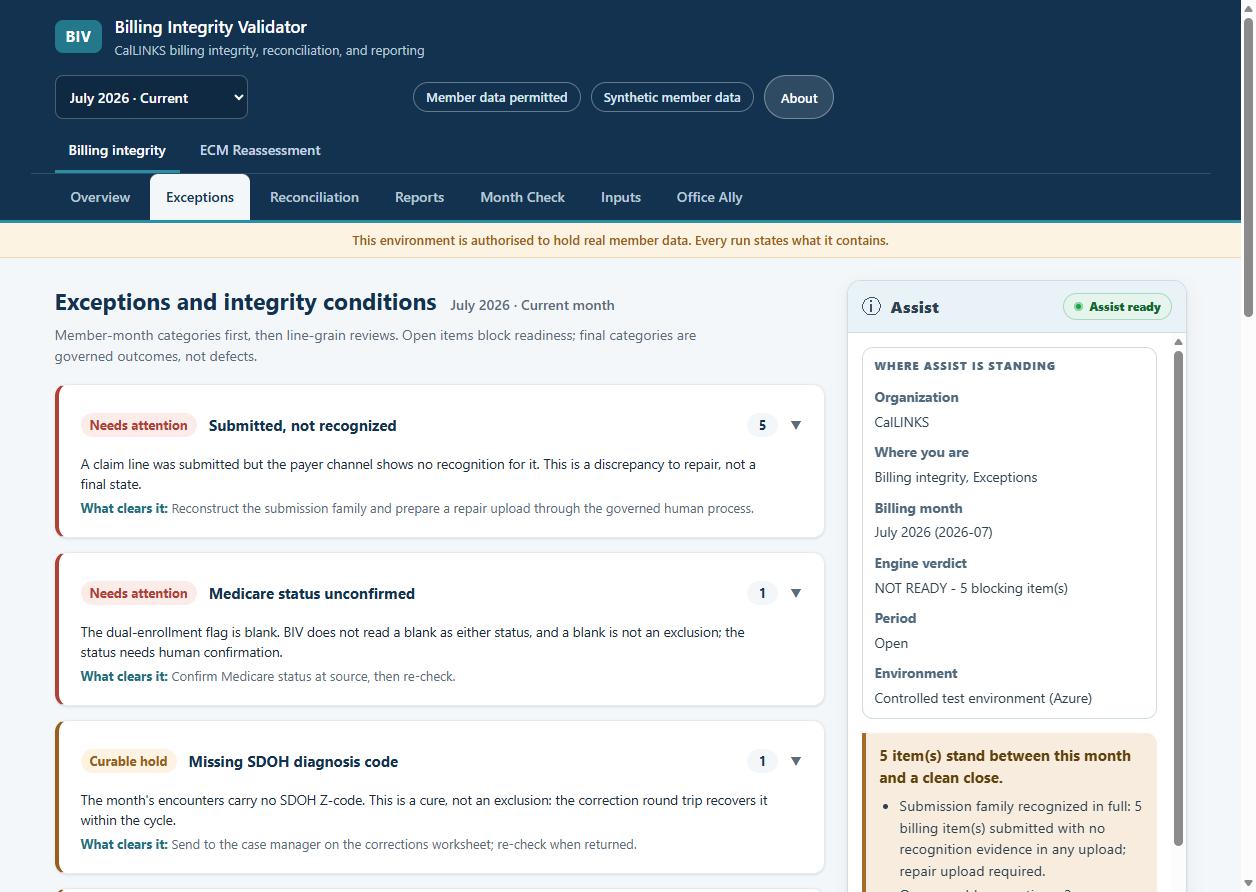Click the About button

point(799,98)
